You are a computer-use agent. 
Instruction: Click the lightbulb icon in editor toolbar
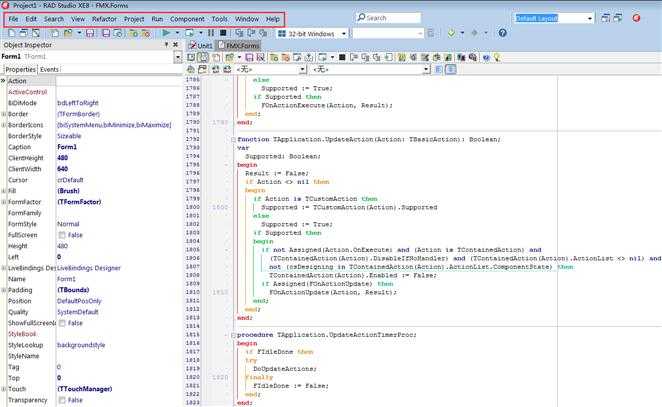coord(497,57)
